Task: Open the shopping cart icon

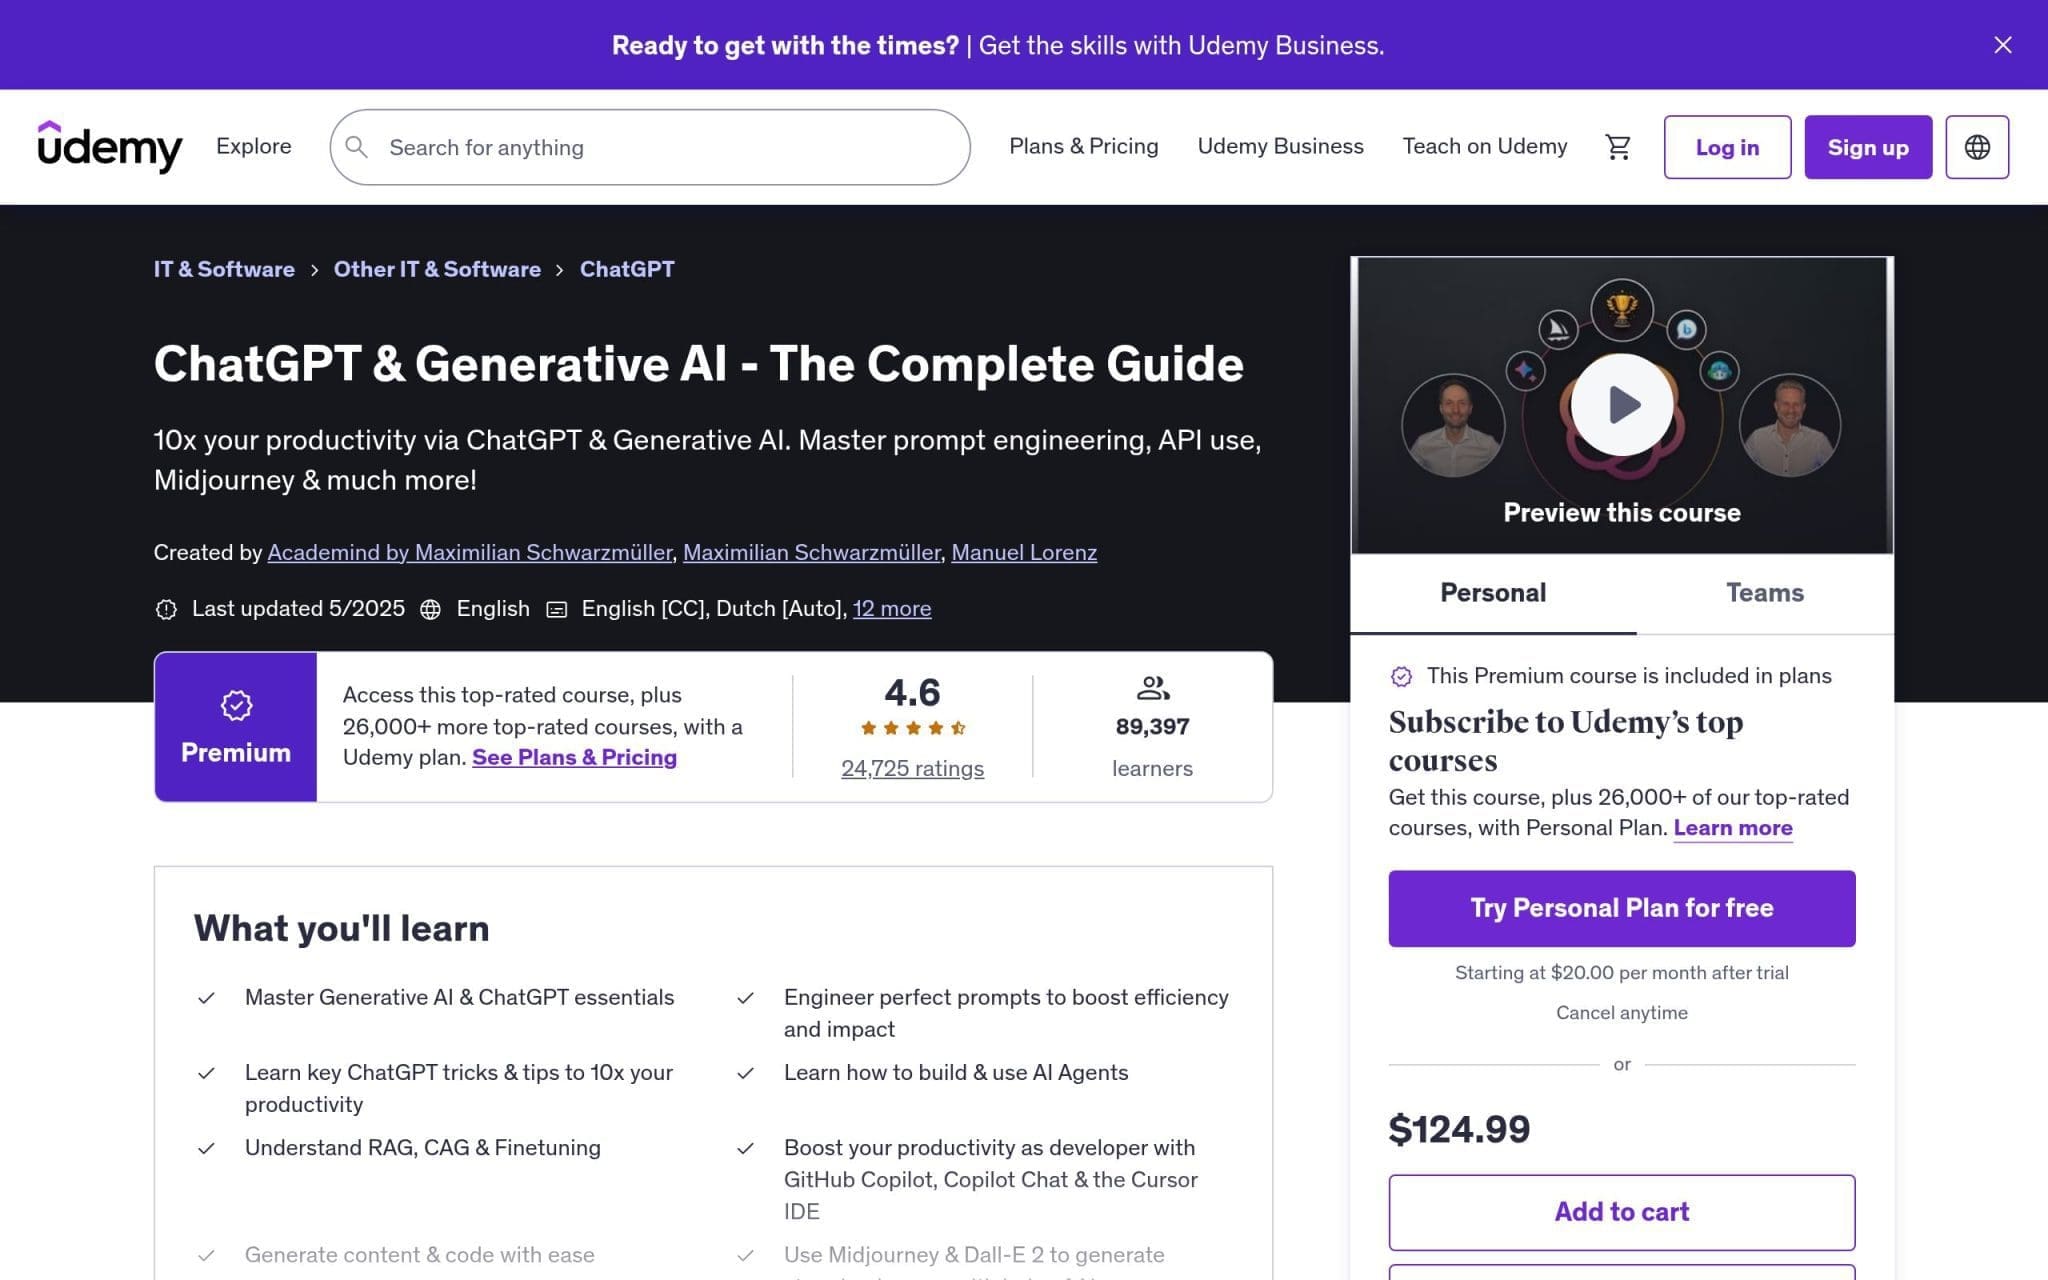Action: (1618, 147)
